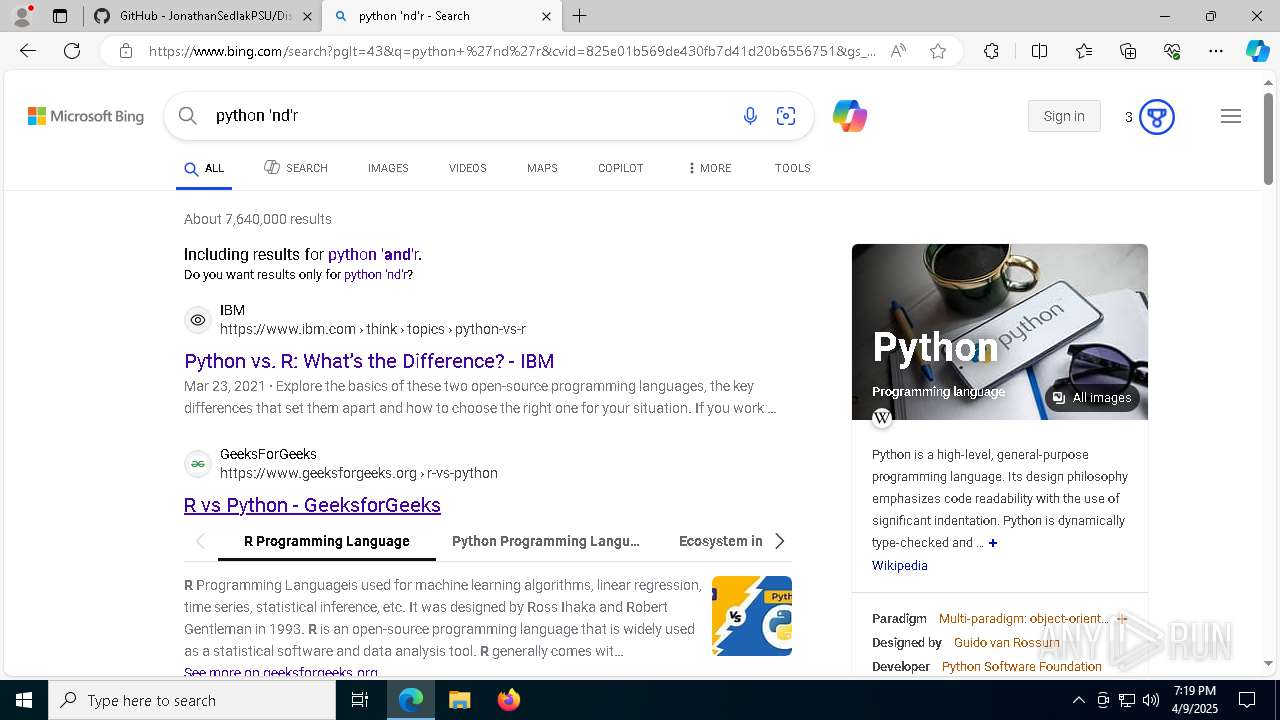
Task: Select the Python Programming Language subtab
Action: pyautogui.click(x=546, y=541)
